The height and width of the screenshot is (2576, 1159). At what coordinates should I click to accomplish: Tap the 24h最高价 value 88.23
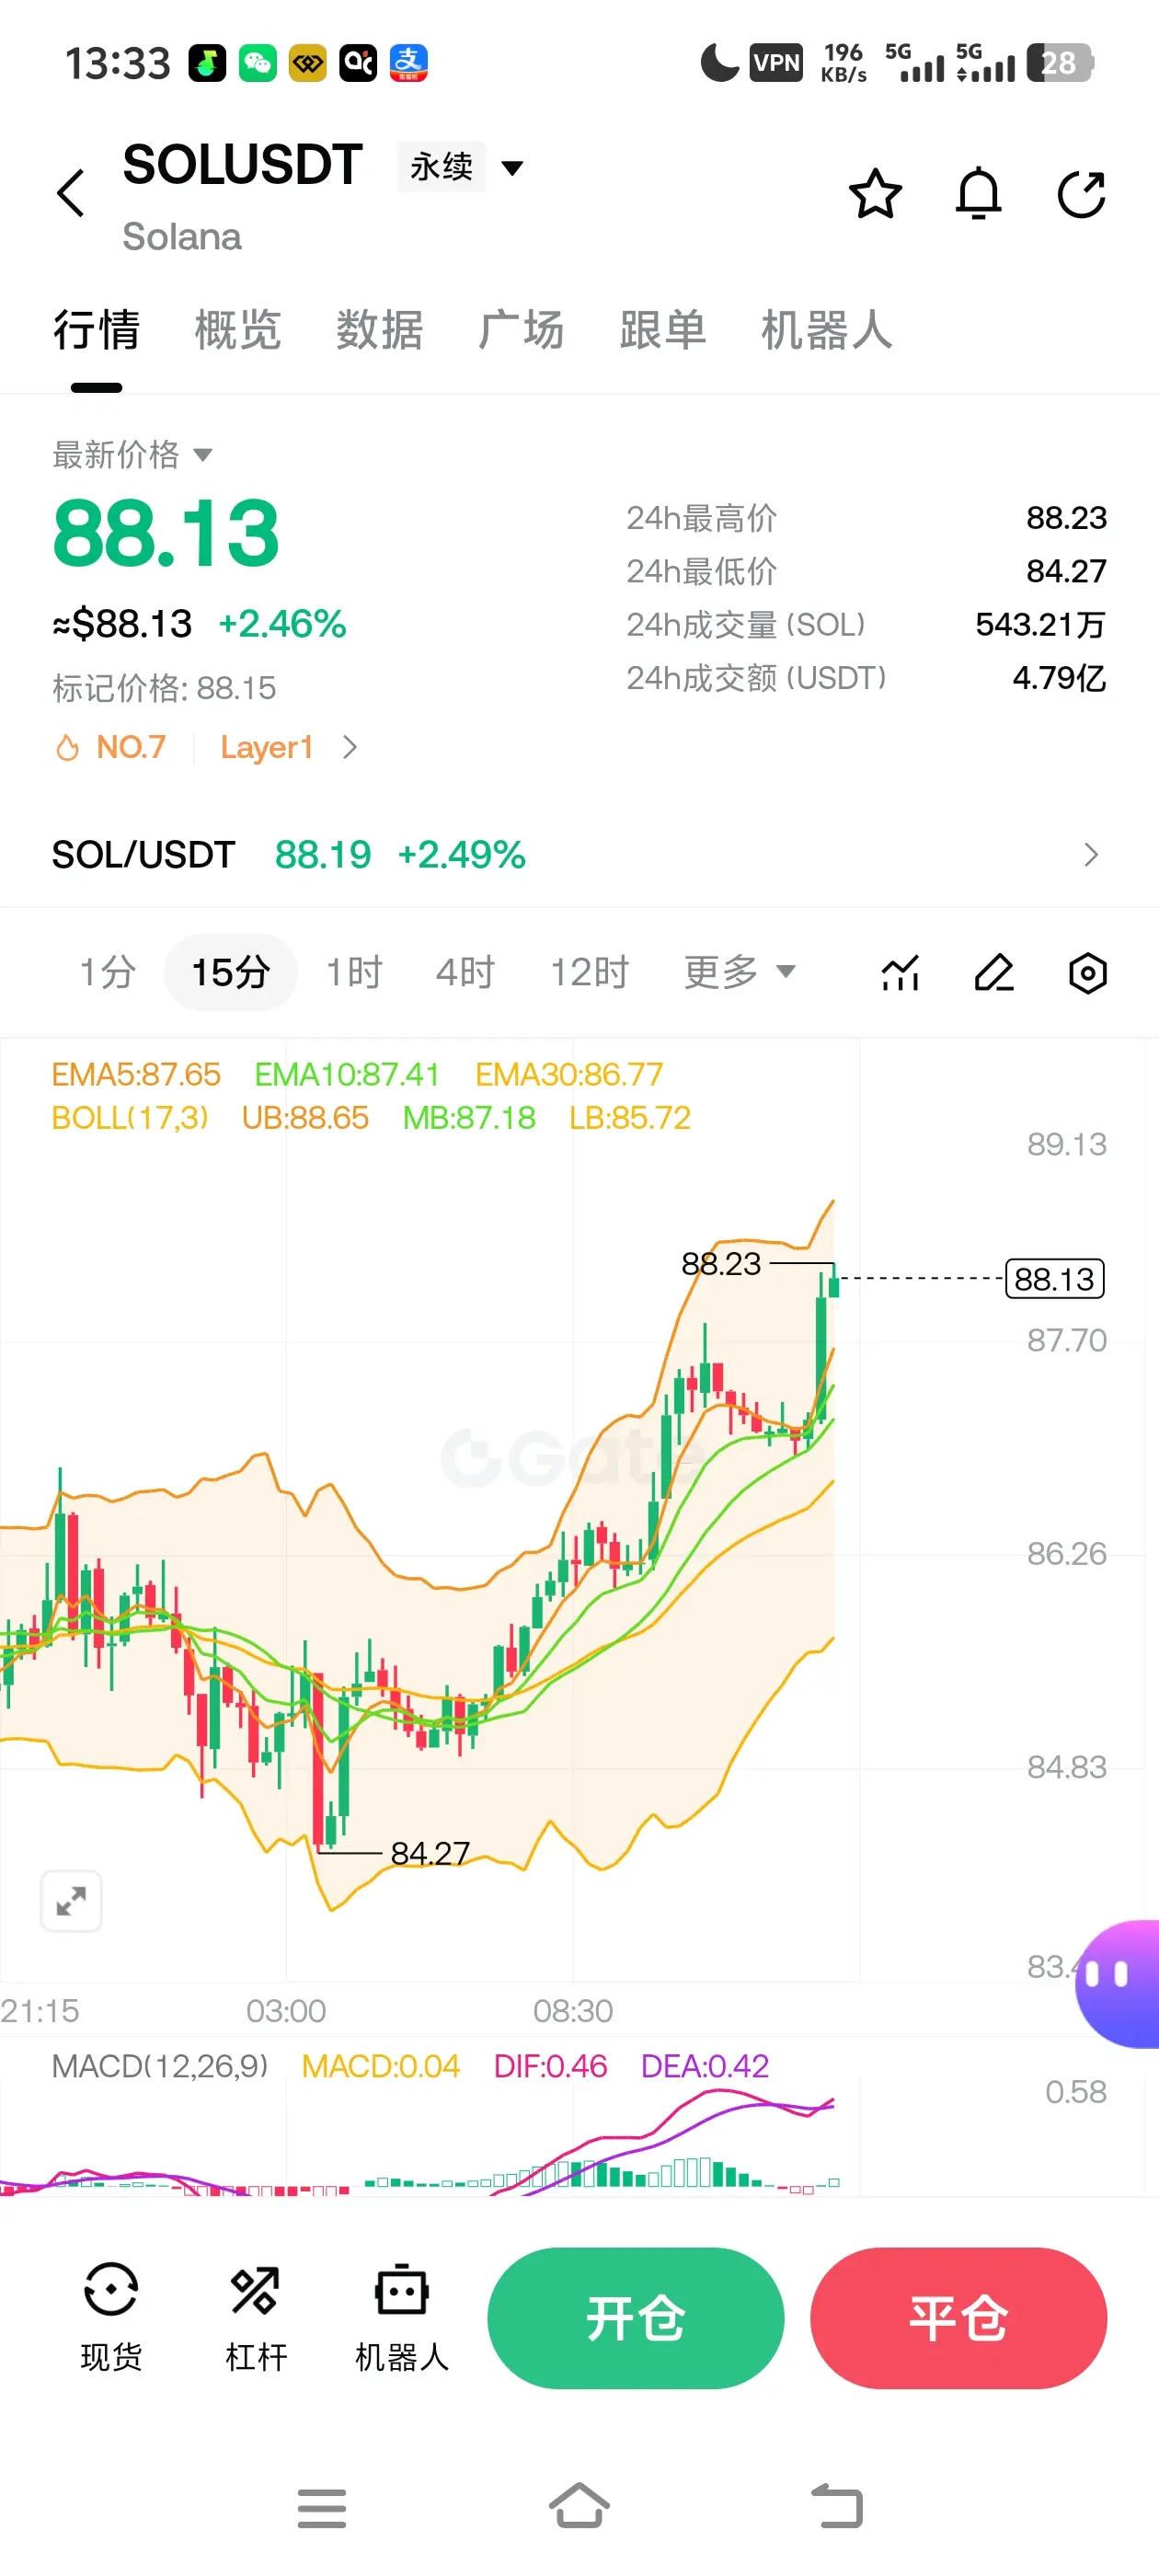pos(1066,518)
